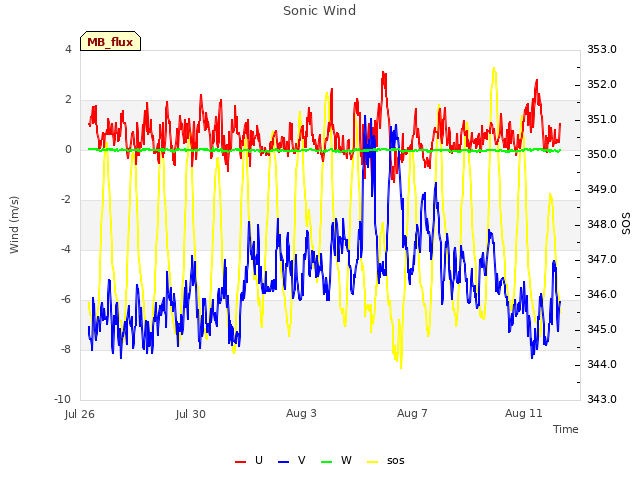Click the Aug 11 date tick
The image size is (640, 480).
pos(524,413)
